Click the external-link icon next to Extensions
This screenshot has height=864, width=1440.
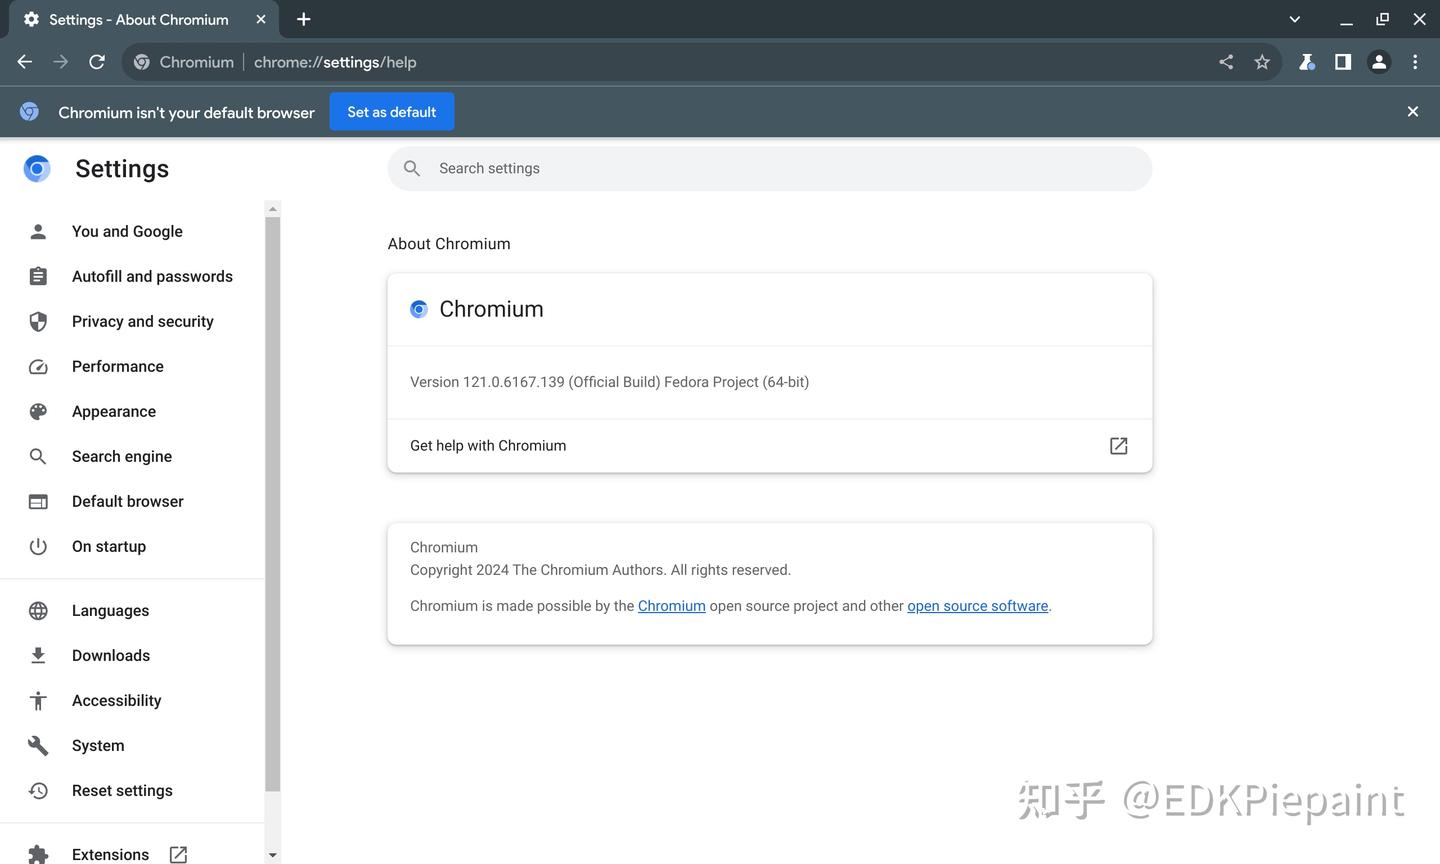click(178, 854)
